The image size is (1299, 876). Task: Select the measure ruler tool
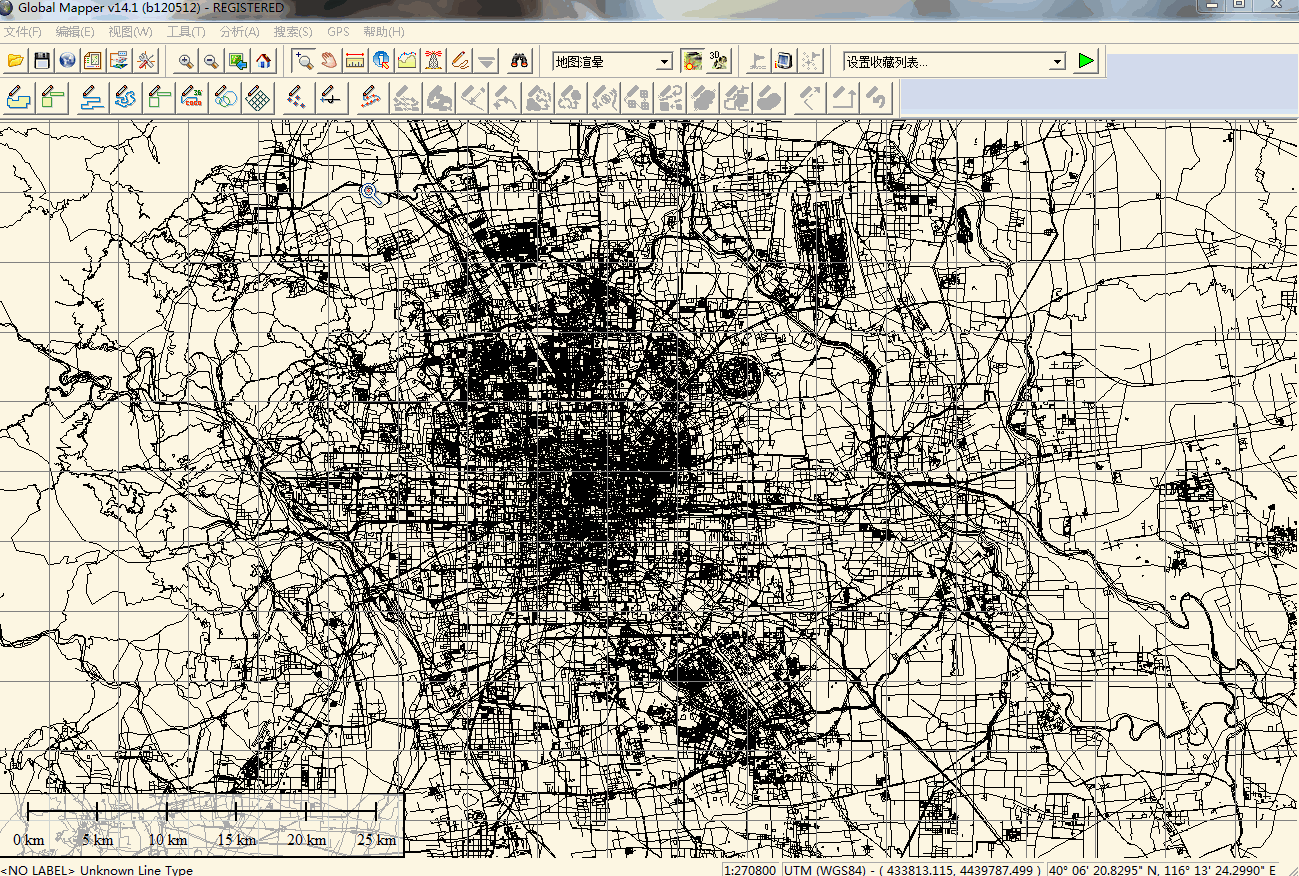click(x=355, y=61)
